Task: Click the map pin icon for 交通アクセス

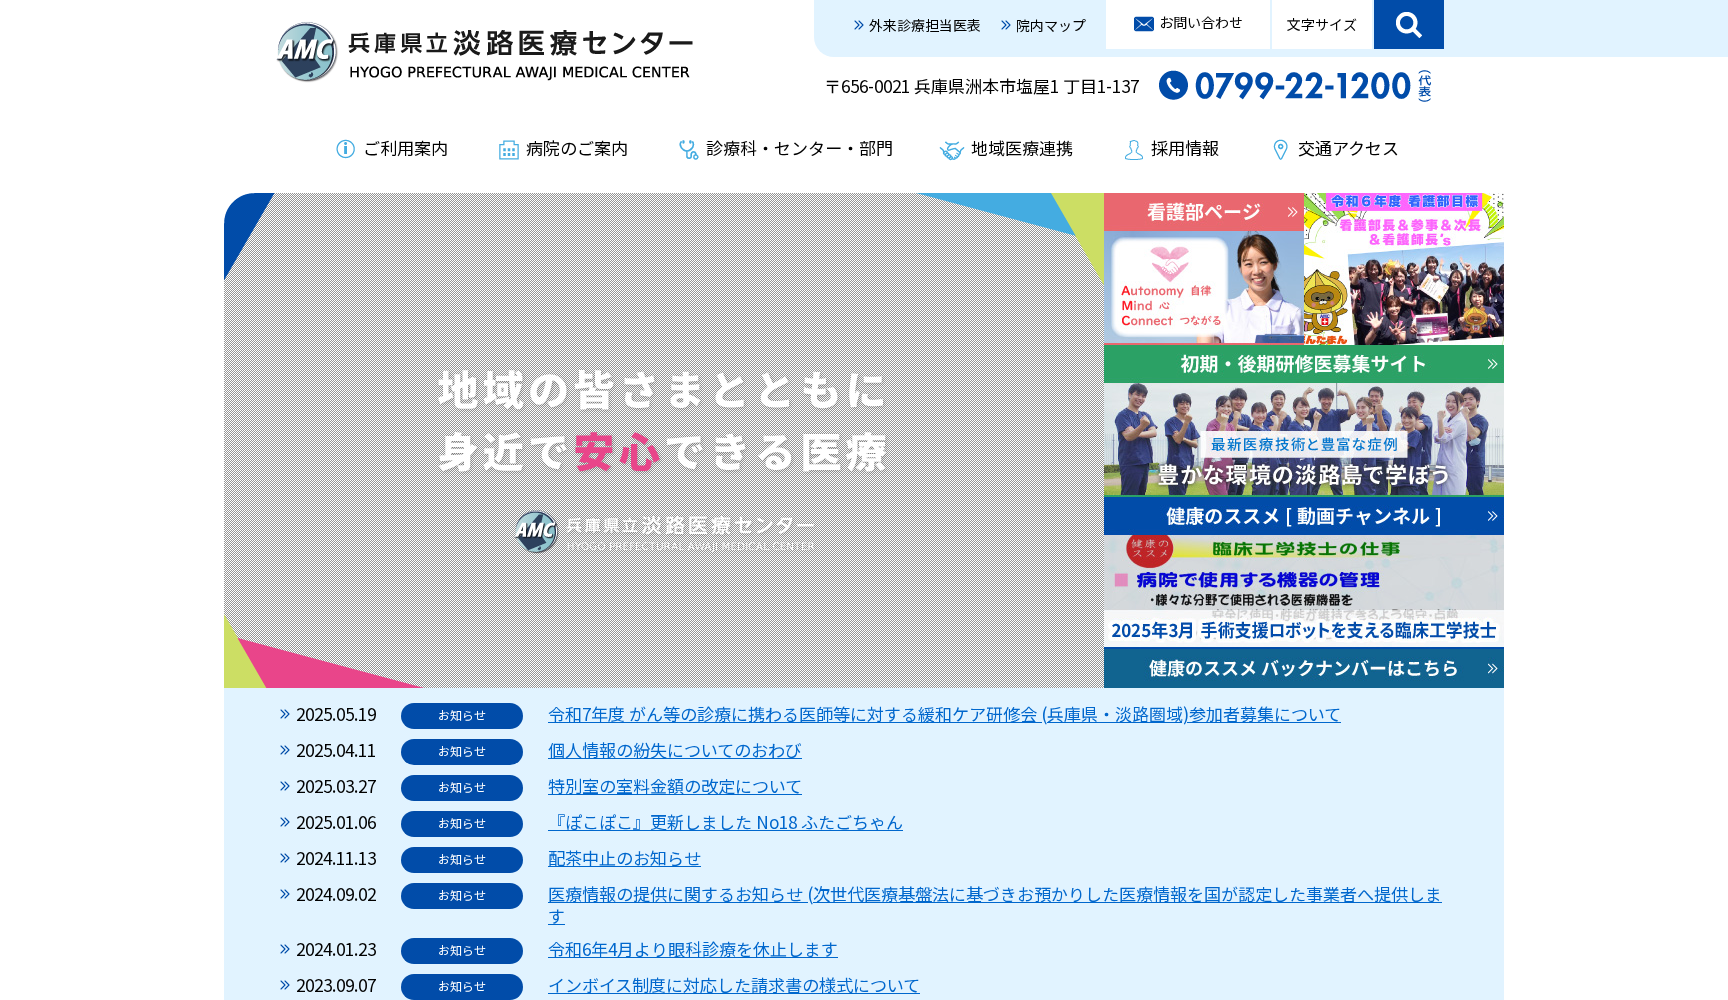Action: click(x=1281, y=149)
